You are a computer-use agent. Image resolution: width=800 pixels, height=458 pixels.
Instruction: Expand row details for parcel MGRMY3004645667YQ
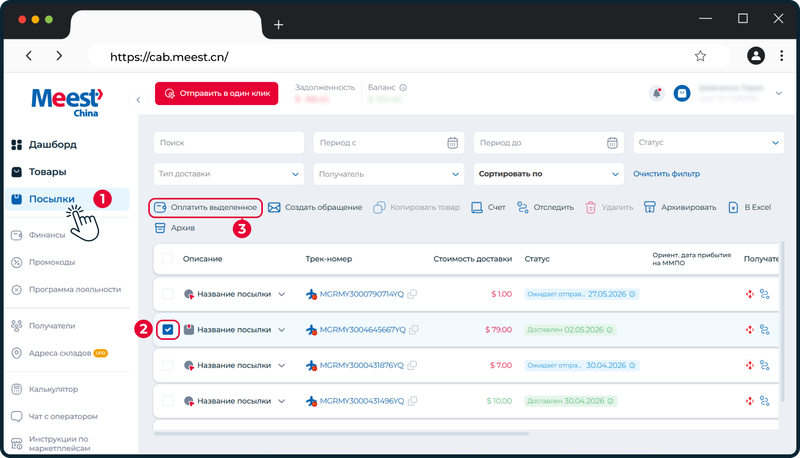282,330
